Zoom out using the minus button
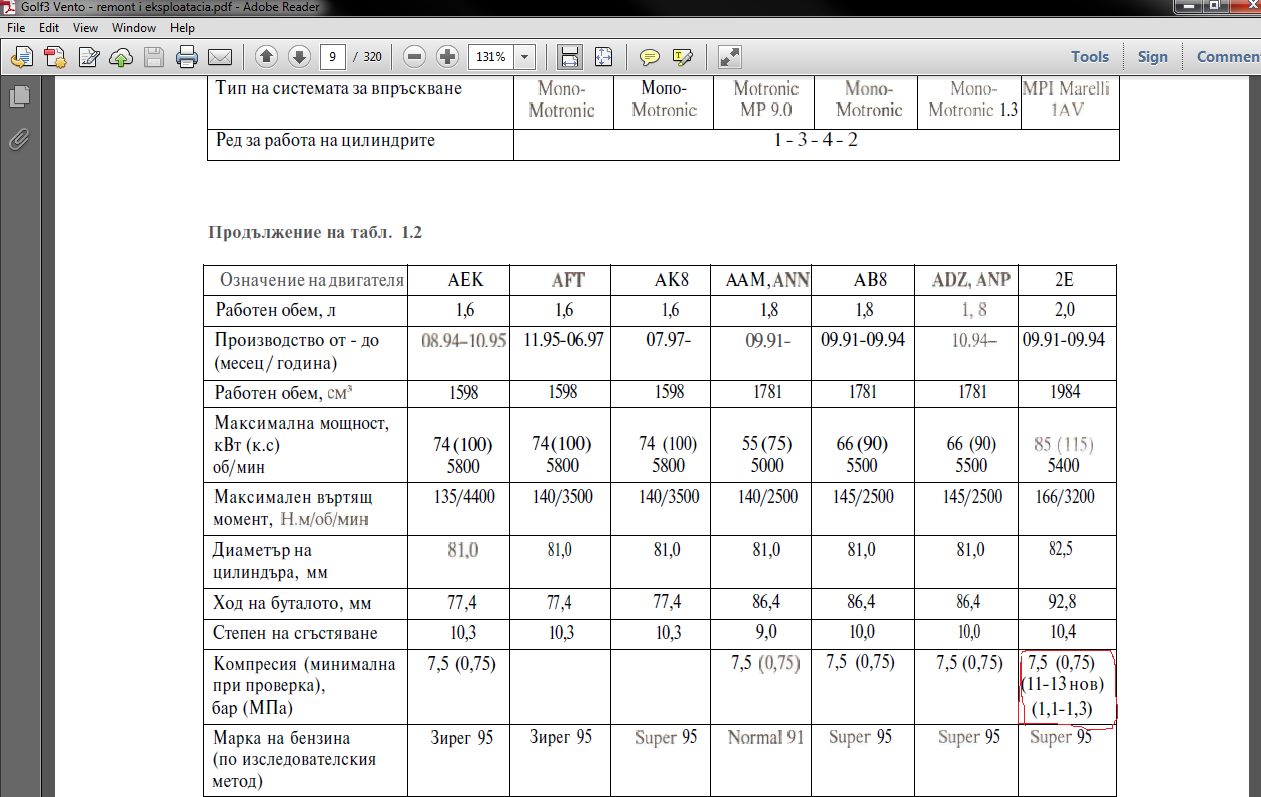Screen dimensions: 1261x797 (x=415, y=57)
